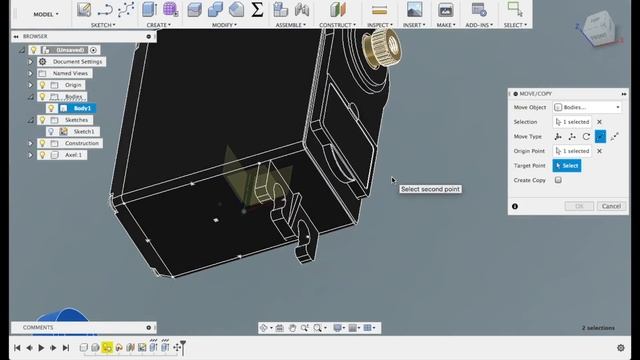Screen dimensions: 640x360
Task: Open Change Parameters sigma icon
Action: [x=257, y=10]
